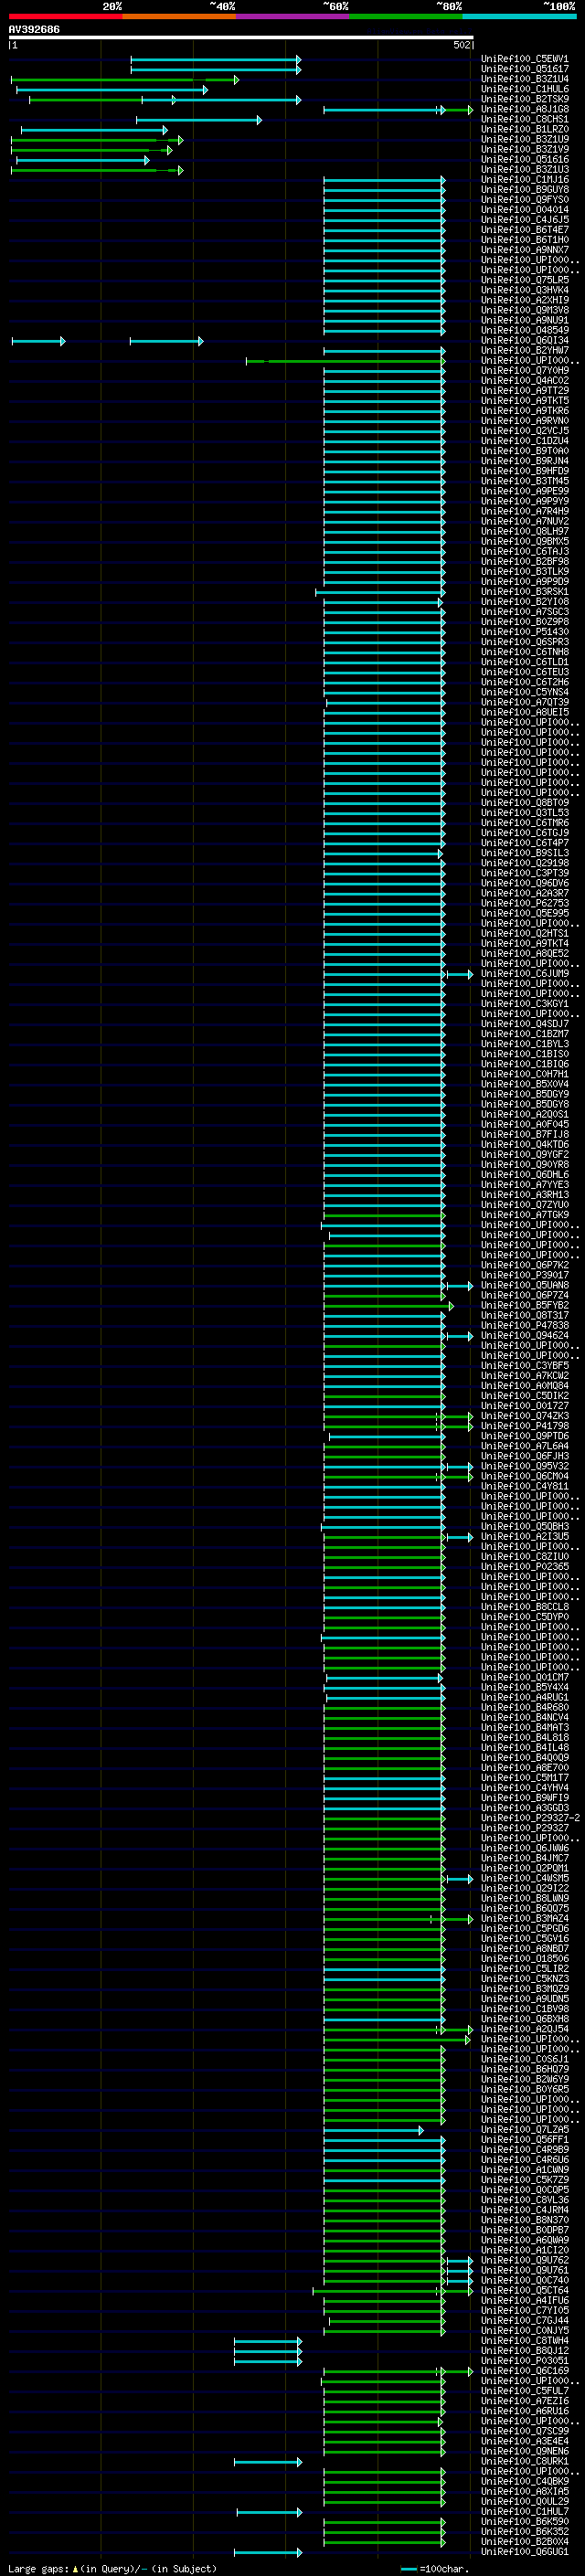Click hit label UniRef100_Q75LR5
585x2576 pixels.
tap(524, 281)
